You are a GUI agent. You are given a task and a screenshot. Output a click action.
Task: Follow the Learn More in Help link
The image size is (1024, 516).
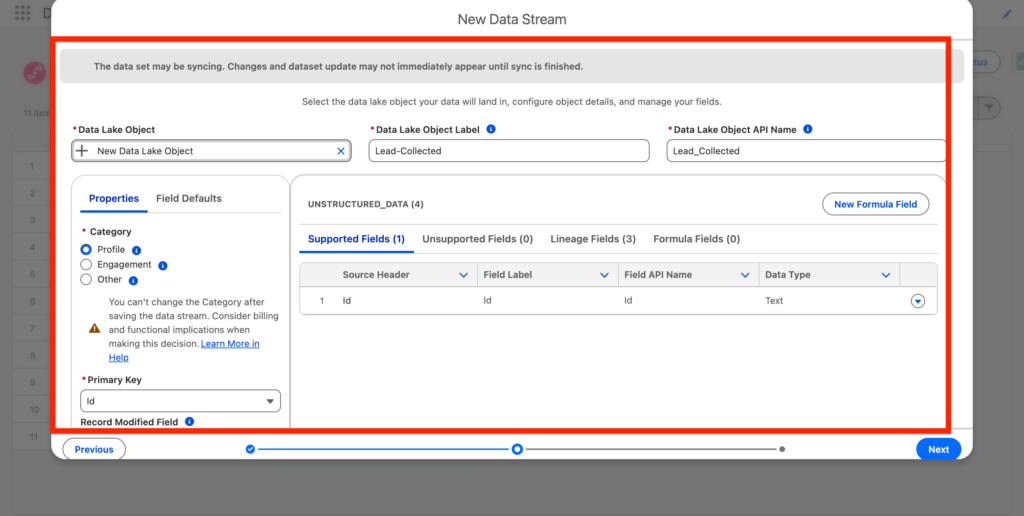(230, 344)
